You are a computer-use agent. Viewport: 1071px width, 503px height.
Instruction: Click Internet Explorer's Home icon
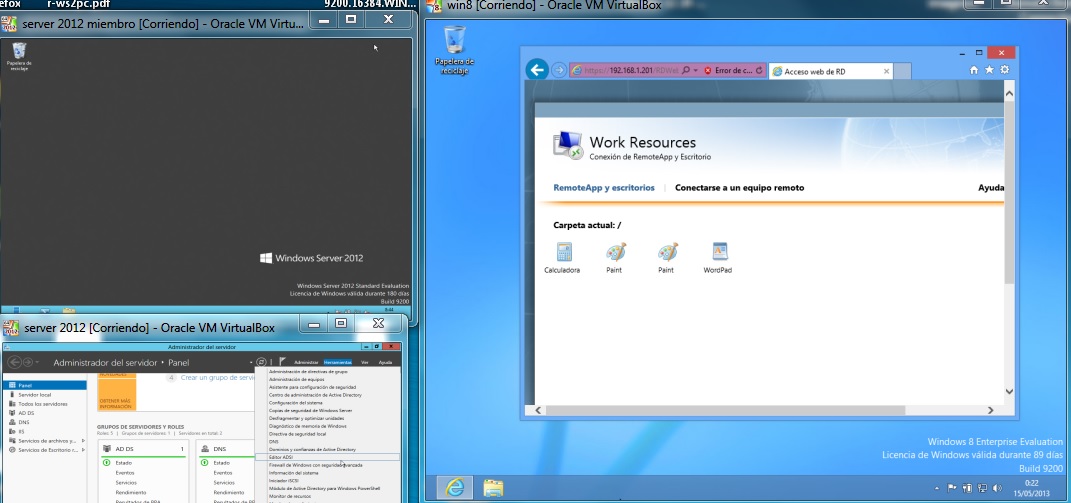point(975,70)
